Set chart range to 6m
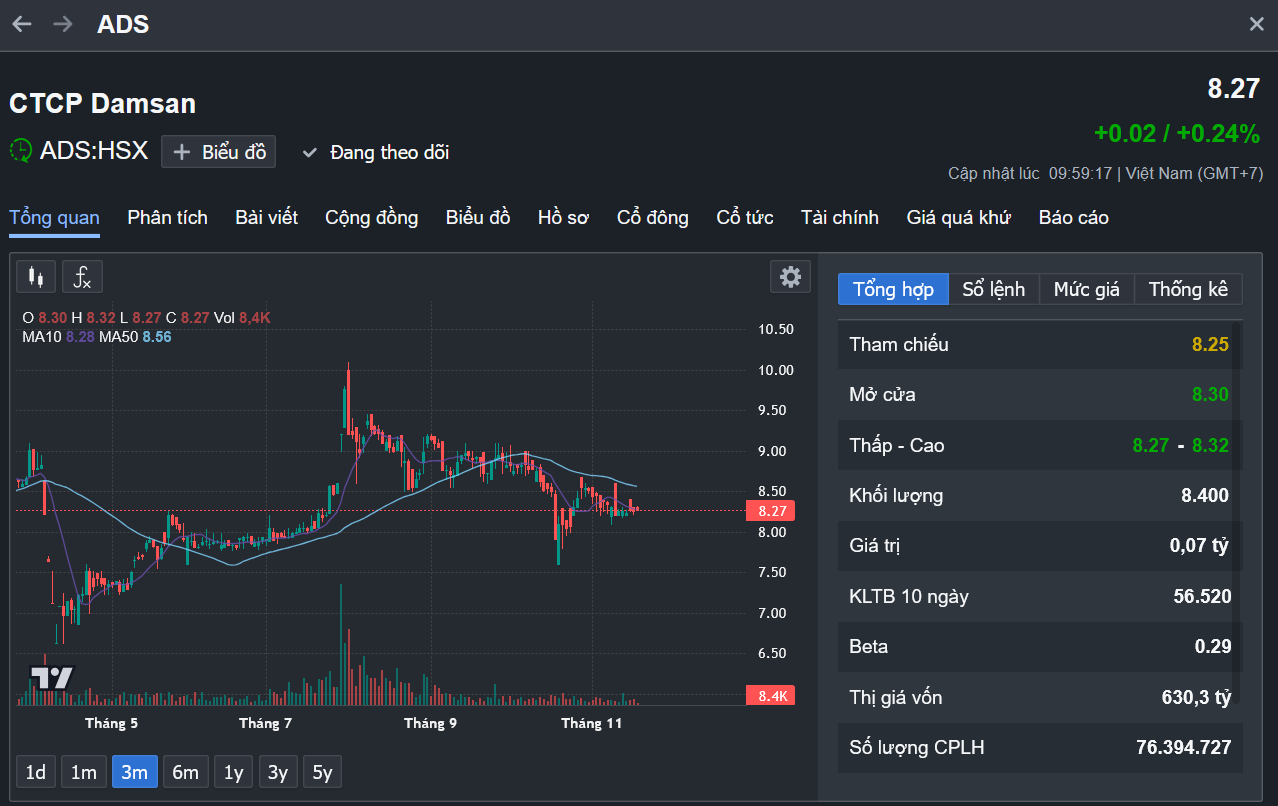Image resolution: width=1278 pixels, height=806 pixels. tap(186, 772)
